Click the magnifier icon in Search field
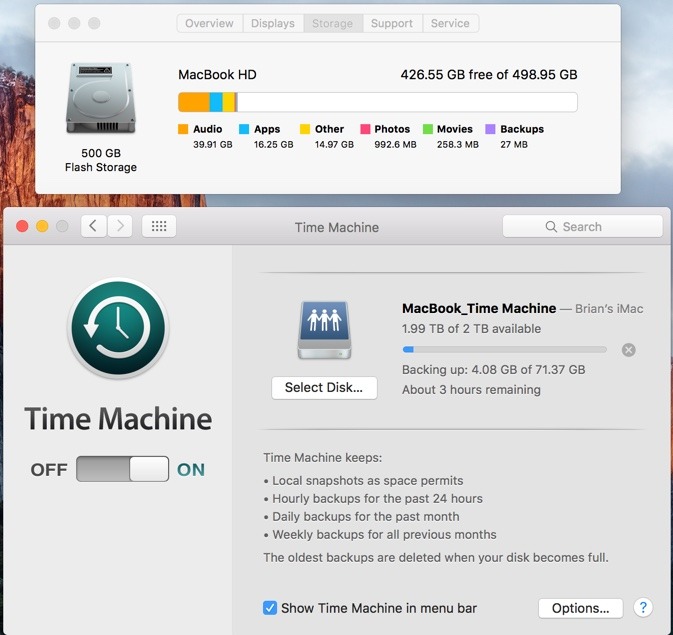This screenshot has width=673, height=635. click(551, 227)
